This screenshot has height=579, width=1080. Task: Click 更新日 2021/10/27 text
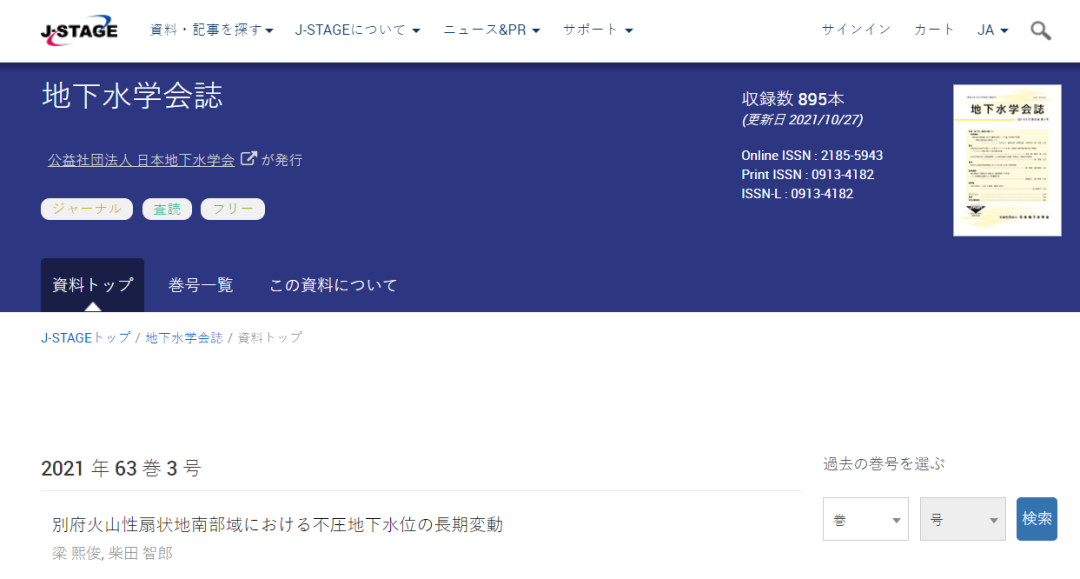[802, 120]
